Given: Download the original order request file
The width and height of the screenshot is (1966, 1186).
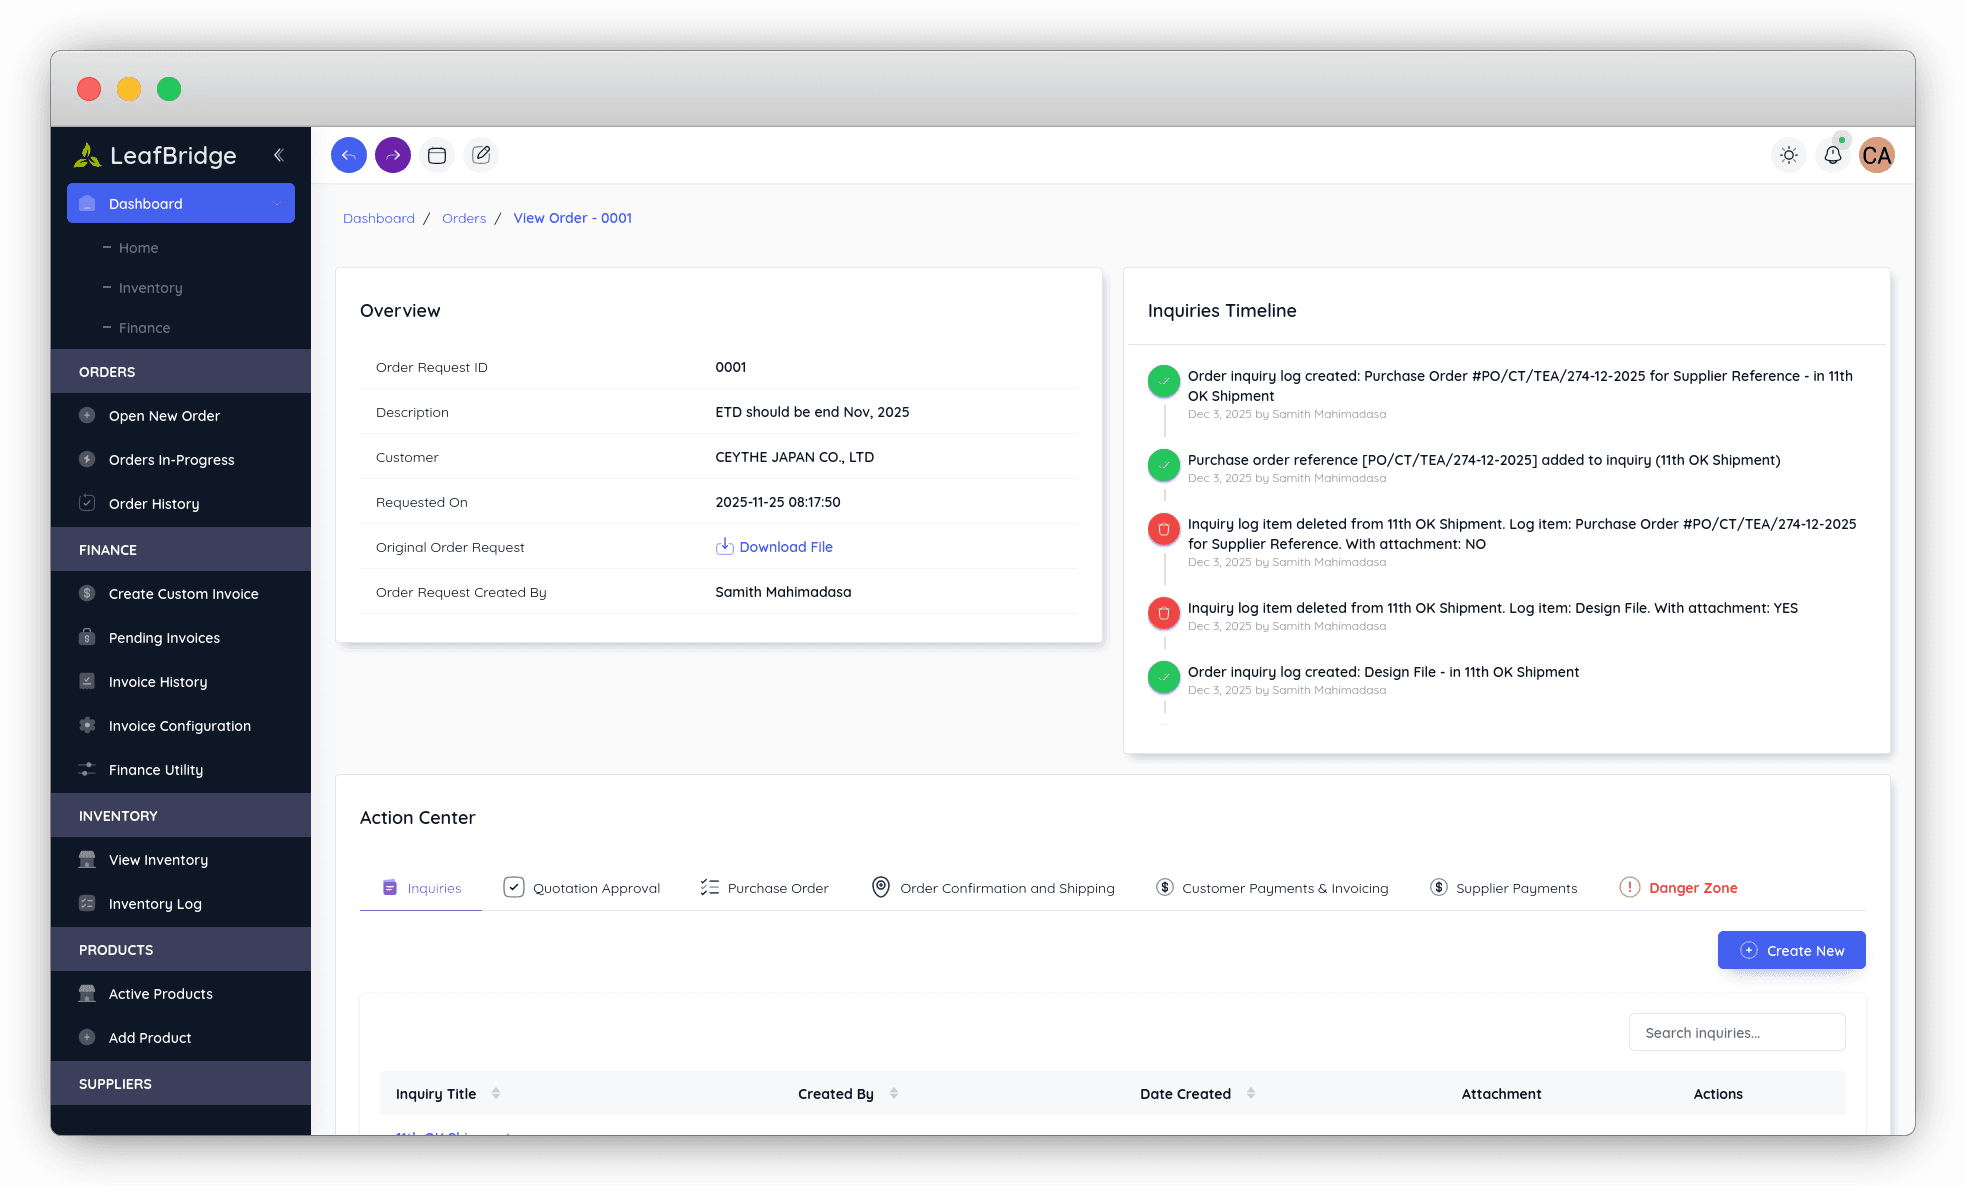Looking at the screenshot, I should click(786, 547).
